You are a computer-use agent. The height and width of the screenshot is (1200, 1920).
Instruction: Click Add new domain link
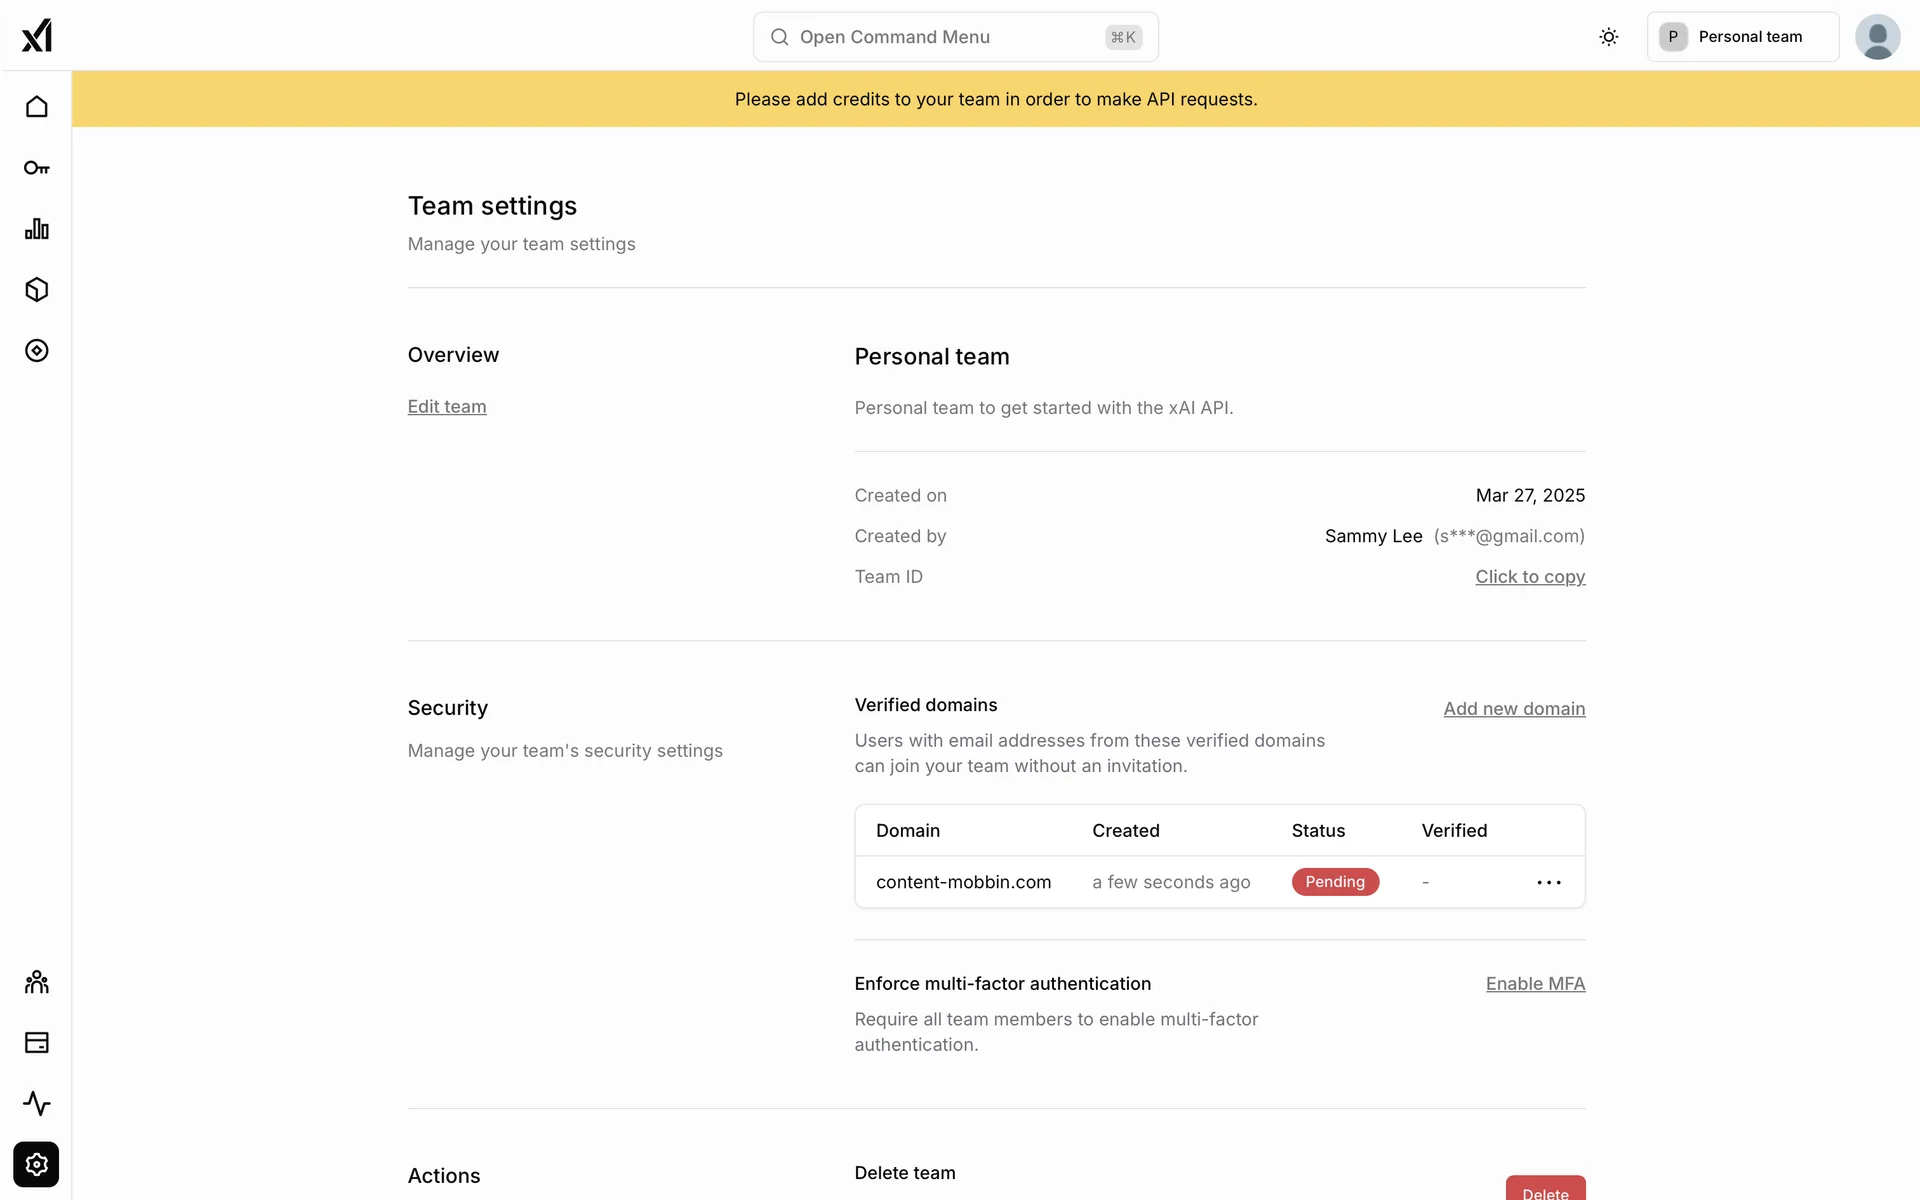pos(1514,709)
